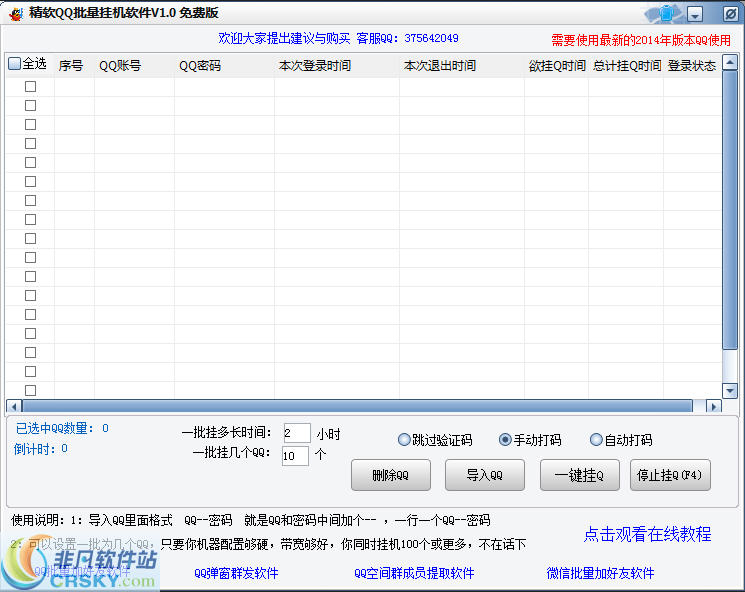
Task: Click the vertical scrollbar down arrow
Action: [729, 391]
